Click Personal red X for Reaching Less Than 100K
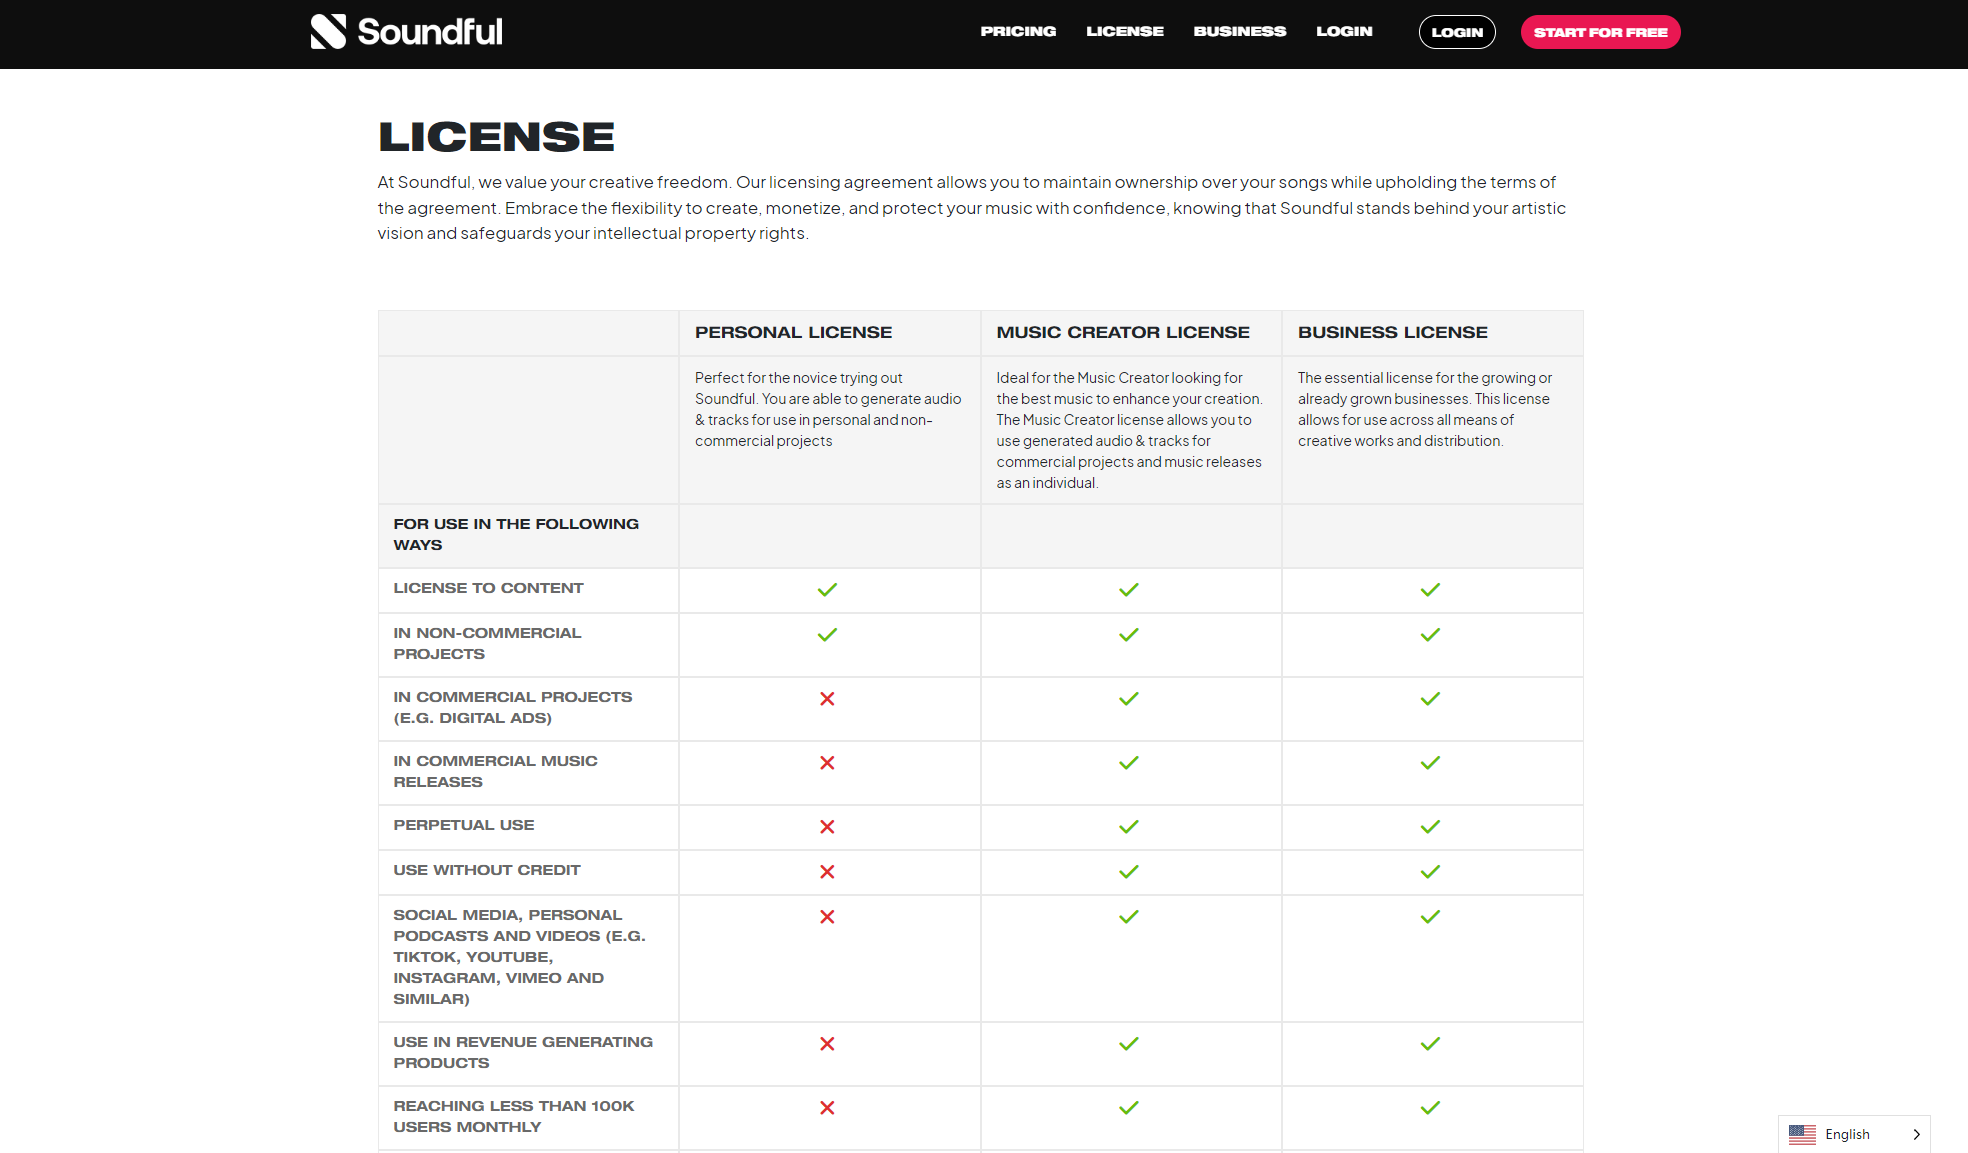1968x1153 pixels. (827, 1108)
